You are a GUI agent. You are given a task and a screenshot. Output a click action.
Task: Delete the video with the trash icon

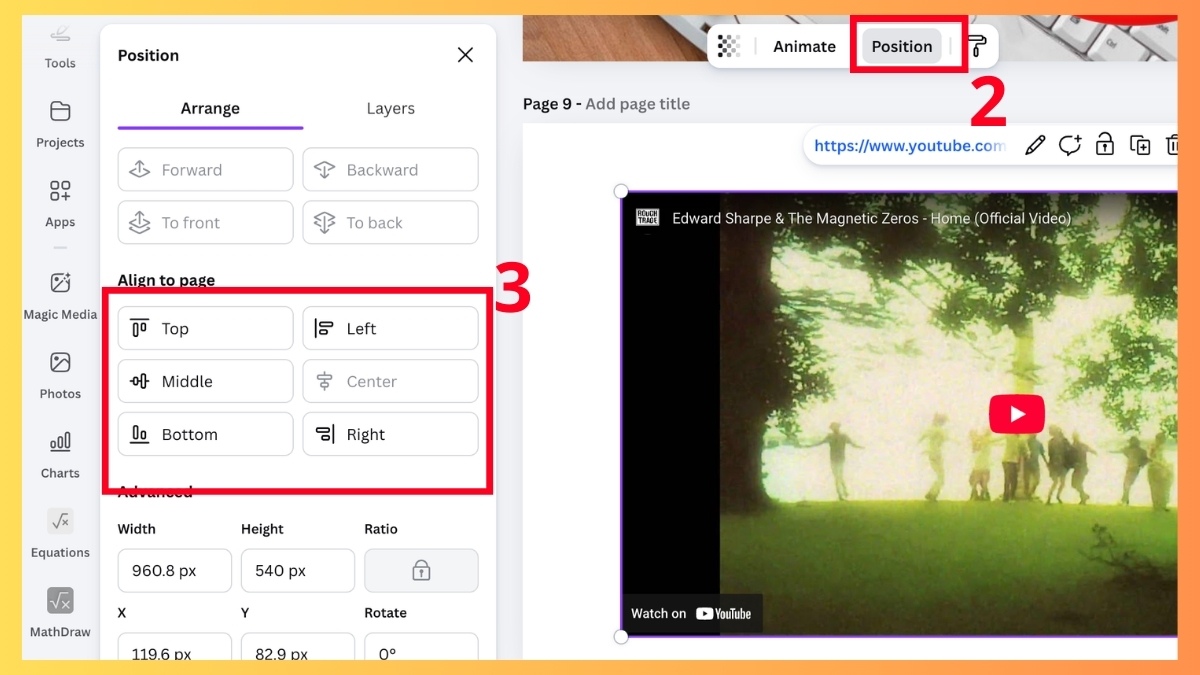click(x=1175, y=145)
